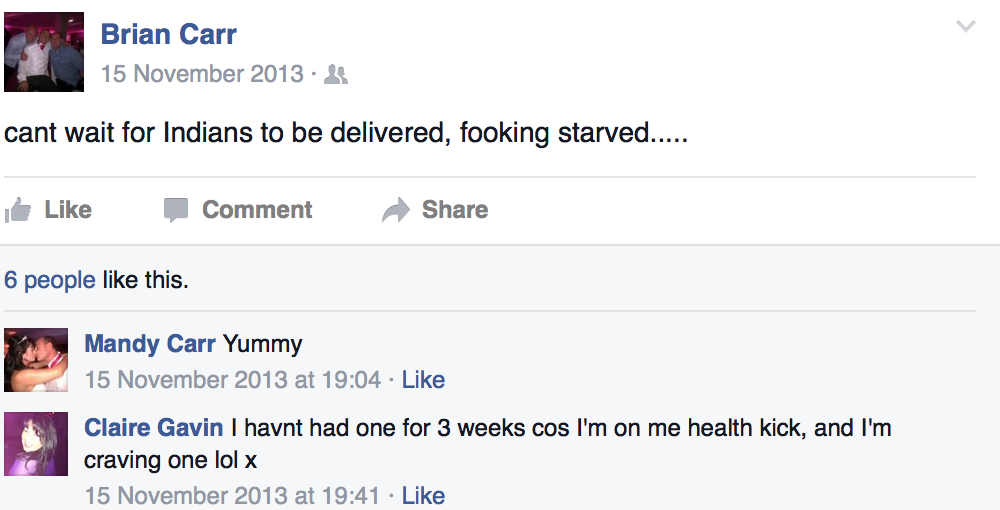Like Mandy Carr's "Yummy" comment
This screenshot has height=510, width=1000.
(423, 380)
